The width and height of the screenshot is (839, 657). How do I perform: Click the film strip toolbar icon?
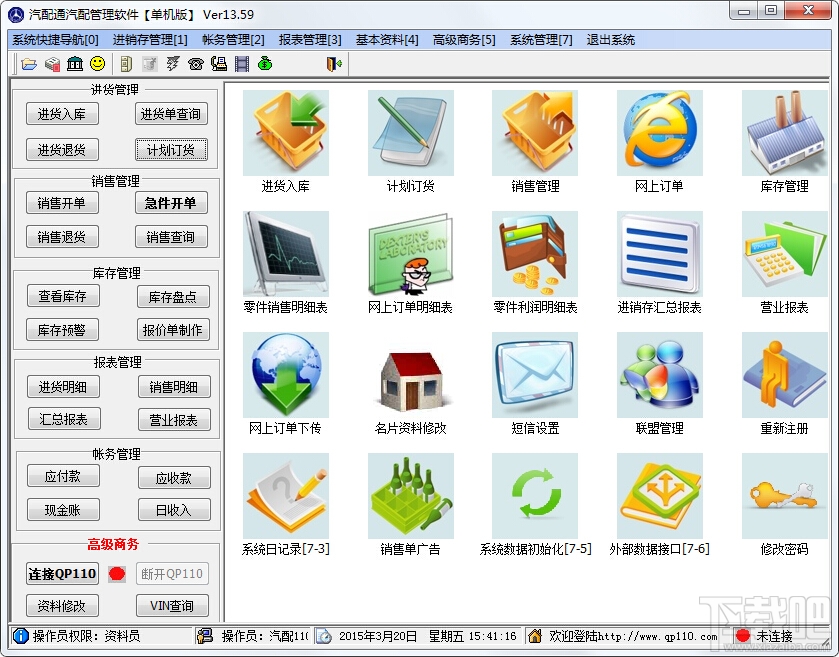coord(242,64)
